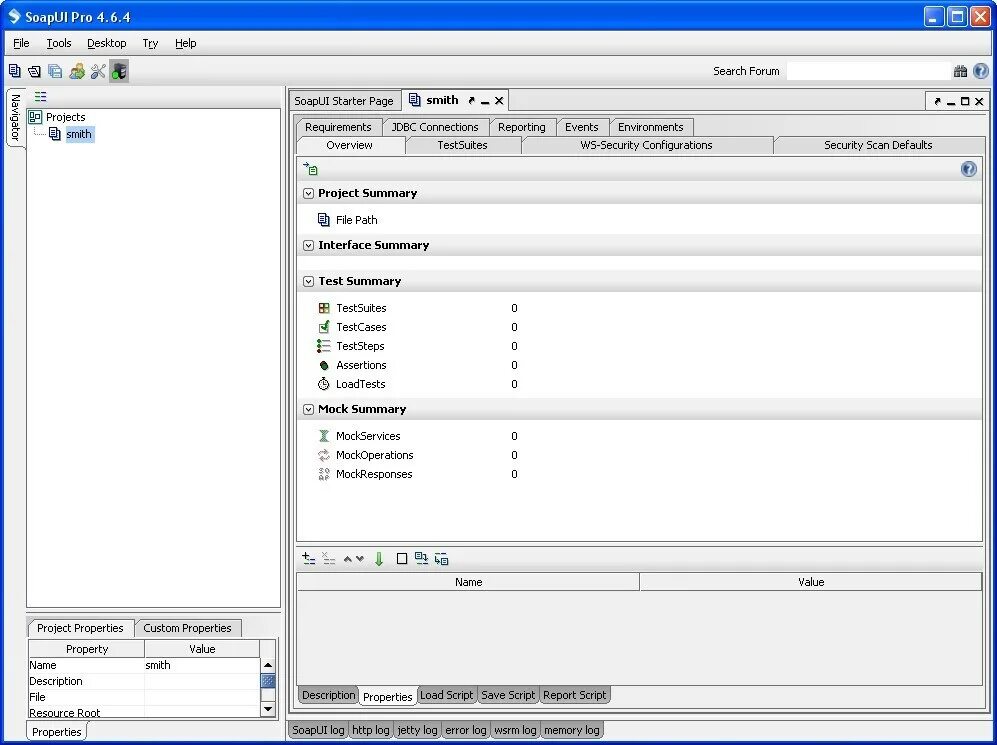Switch to the SoapUI Starter Page tab

tap(344, 101)
